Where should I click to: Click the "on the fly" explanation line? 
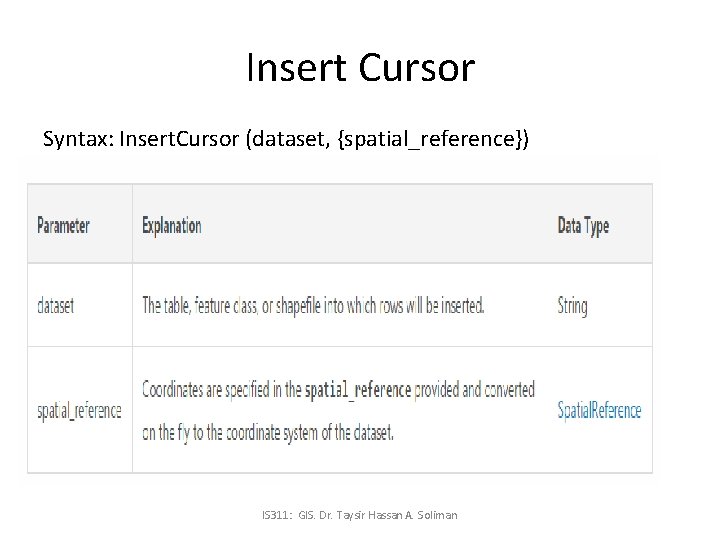[x=268, y=433]
